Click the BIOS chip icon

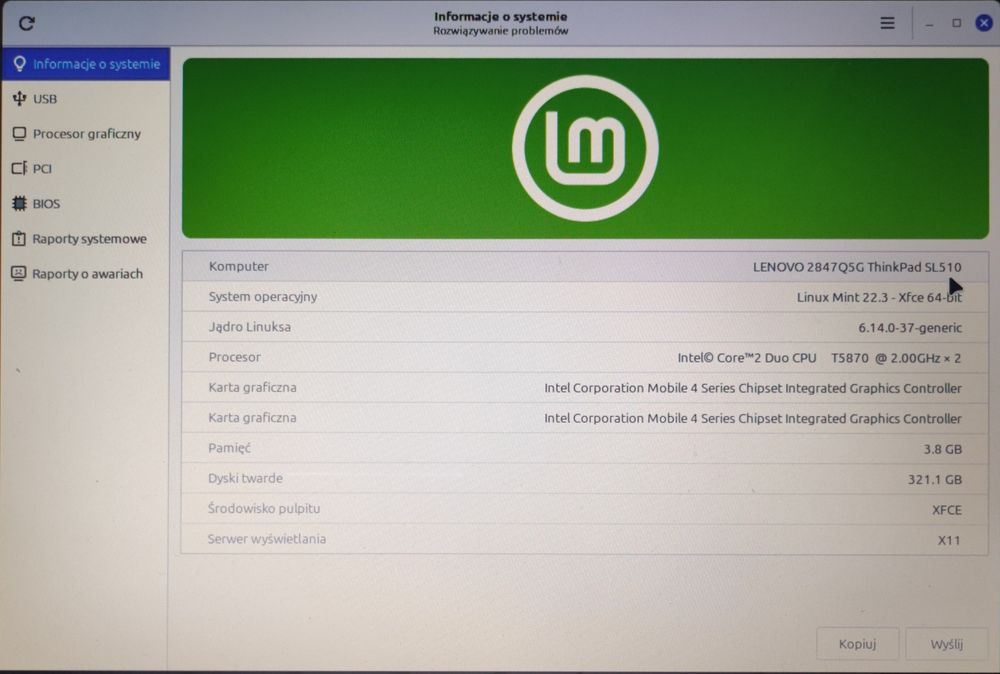coord(19,203)
